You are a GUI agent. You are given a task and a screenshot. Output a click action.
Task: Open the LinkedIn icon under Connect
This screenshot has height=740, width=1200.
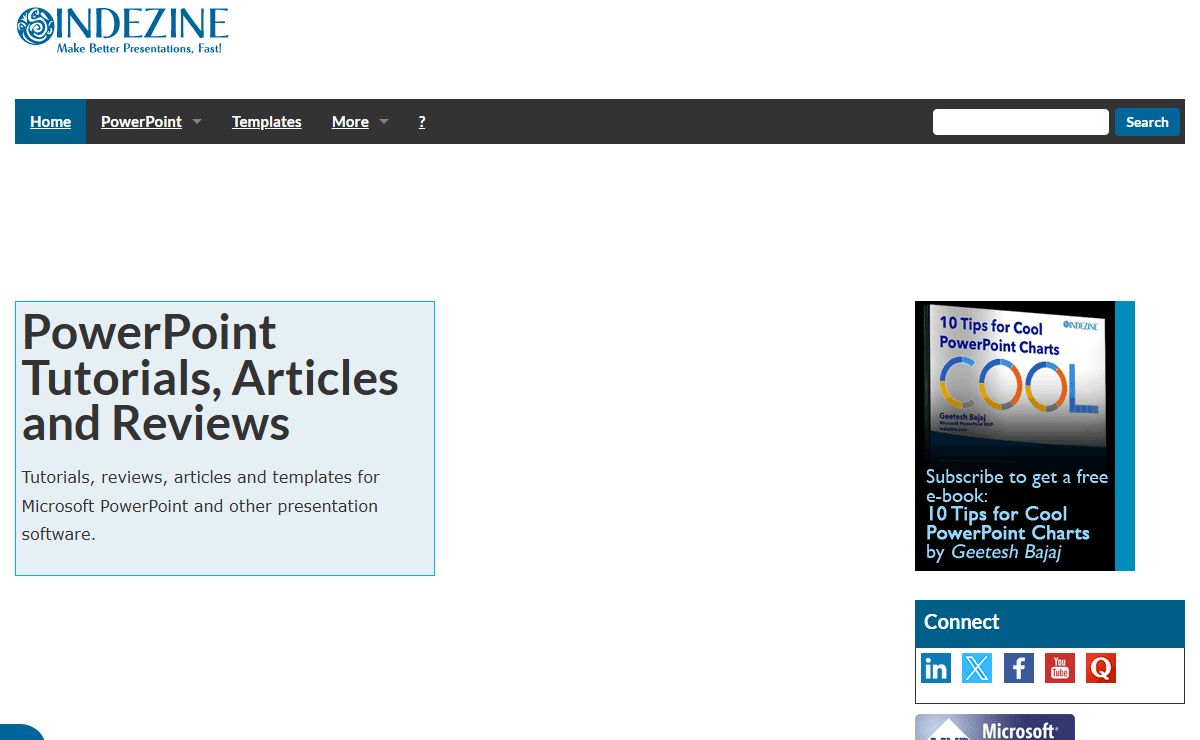click(x=936, y=668)
